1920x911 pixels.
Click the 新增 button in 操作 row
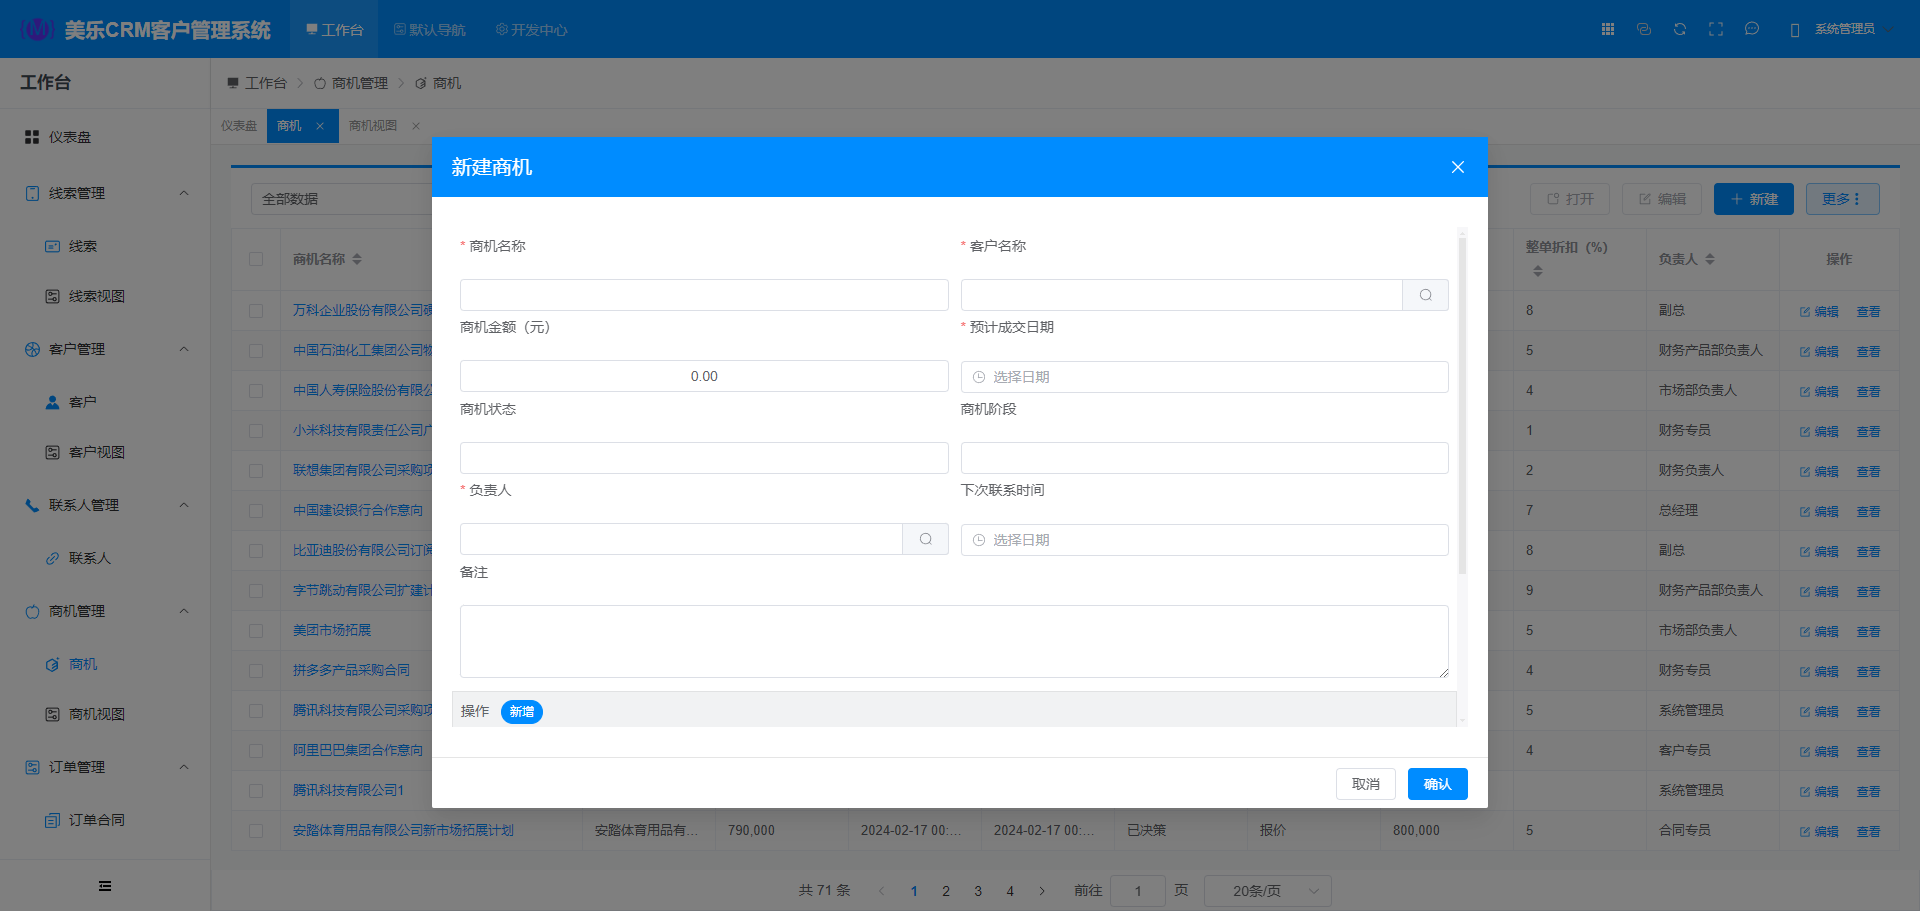coord(521,712)
